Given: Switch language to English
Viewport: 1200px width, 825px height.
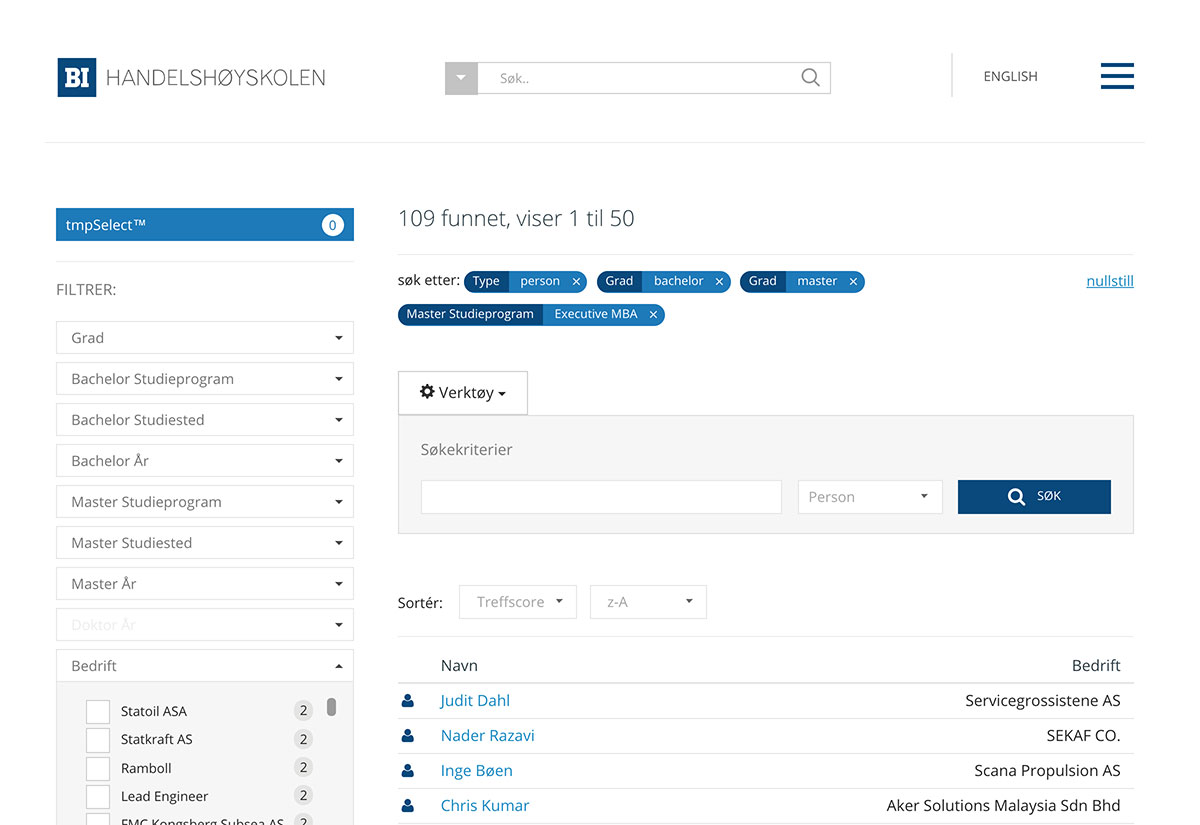Looking at the screenshot, I should click(x=1010, y=76).
